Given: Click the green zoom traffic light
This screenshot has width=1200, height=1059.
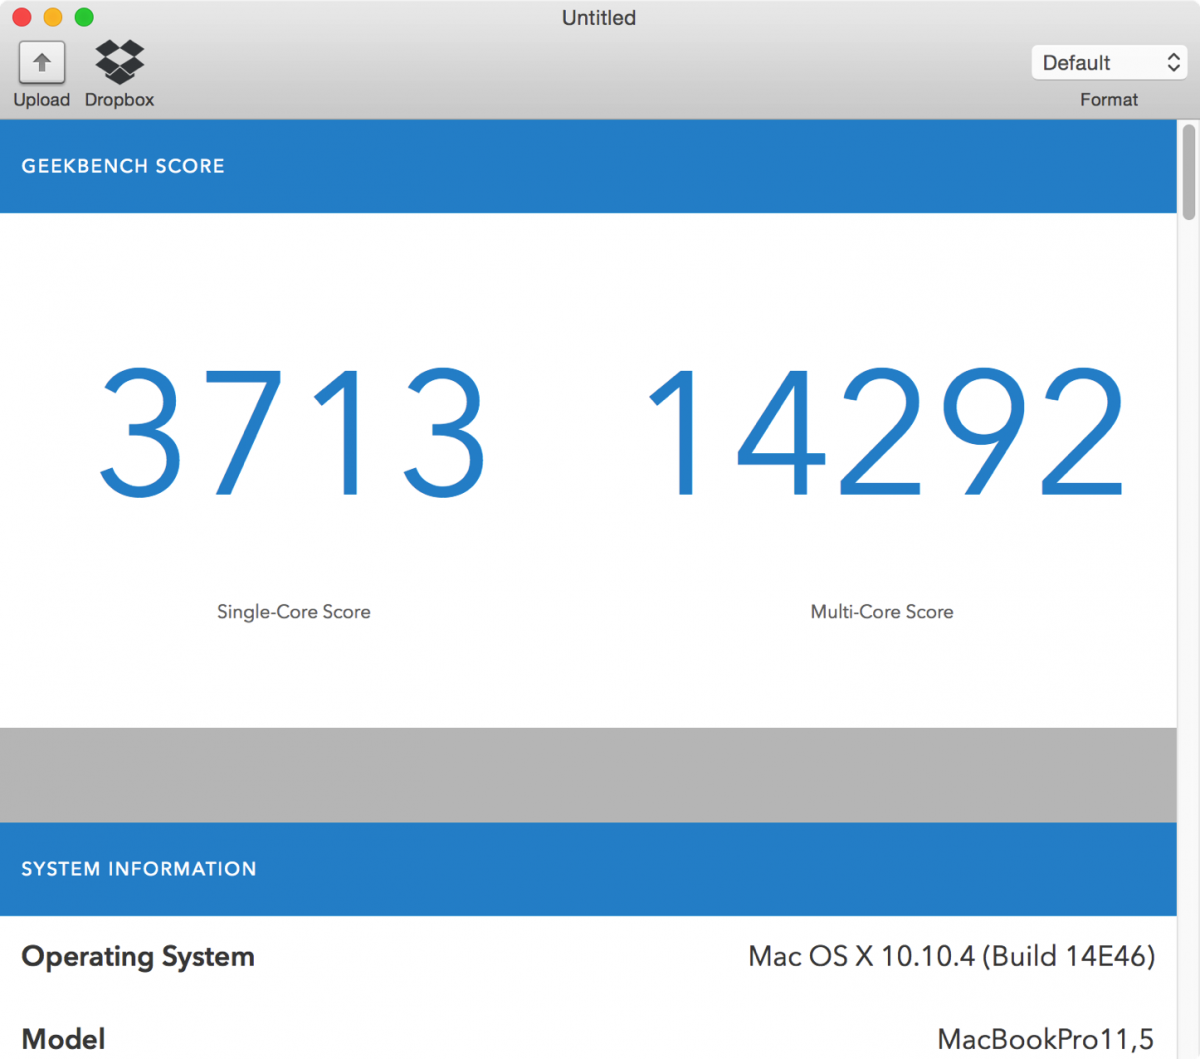Looking at the screenshot, I should (83, 17).
